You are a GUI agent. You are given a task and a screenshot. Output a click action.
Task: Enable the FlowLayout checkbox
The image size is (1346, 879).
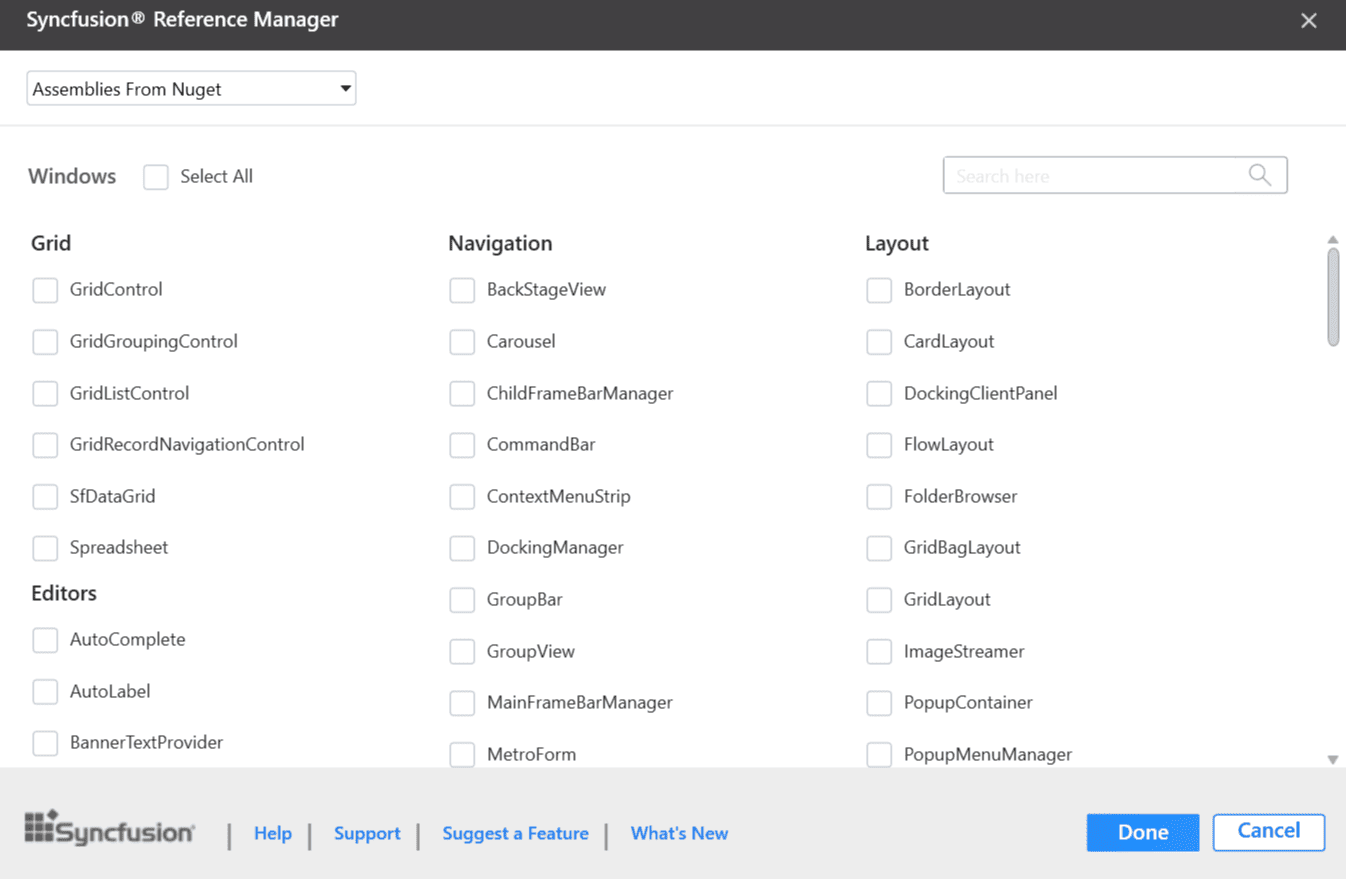[x=879, y=445]
